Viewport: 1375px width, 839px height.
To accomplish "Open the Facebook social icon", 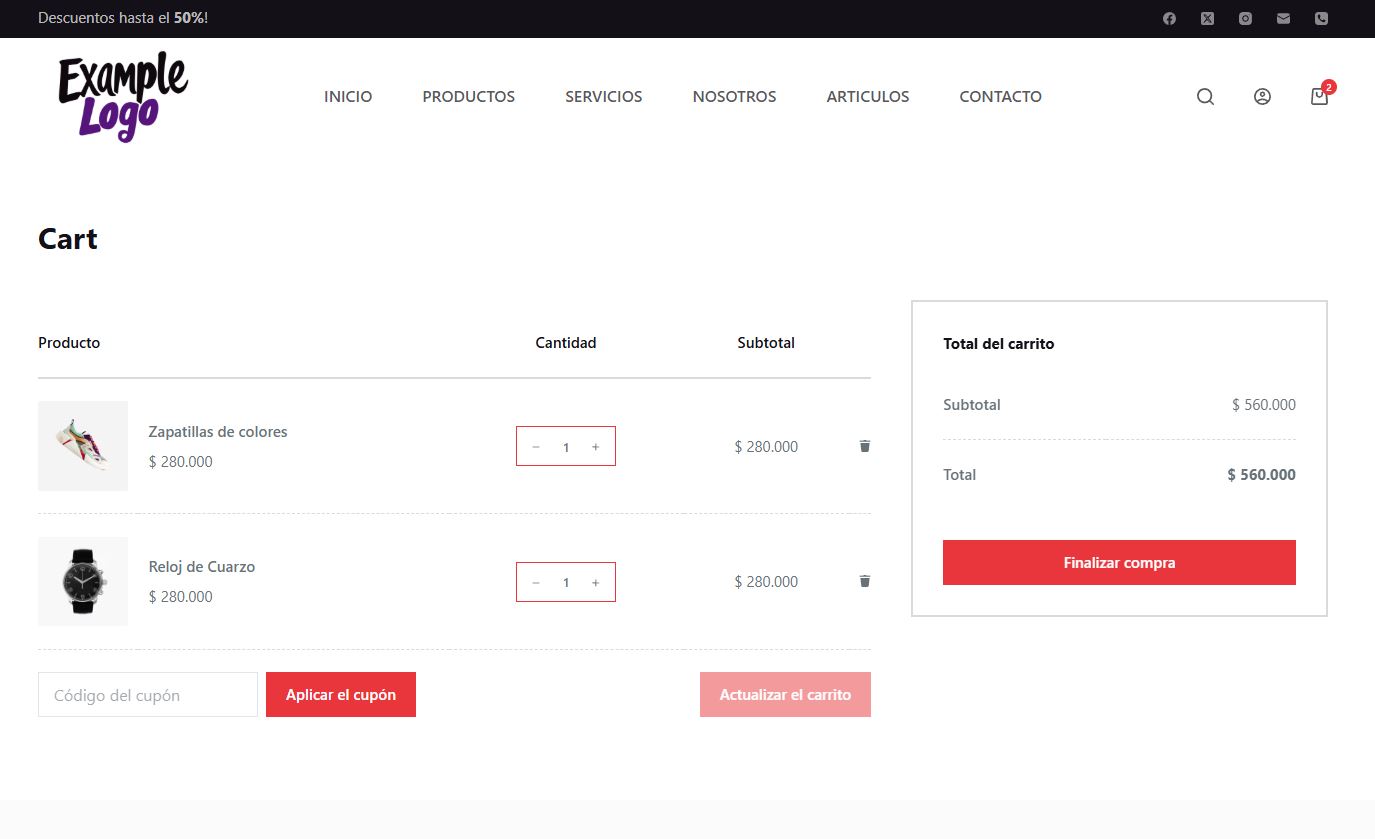I will pyautogui.click(x=1169, y=18).
